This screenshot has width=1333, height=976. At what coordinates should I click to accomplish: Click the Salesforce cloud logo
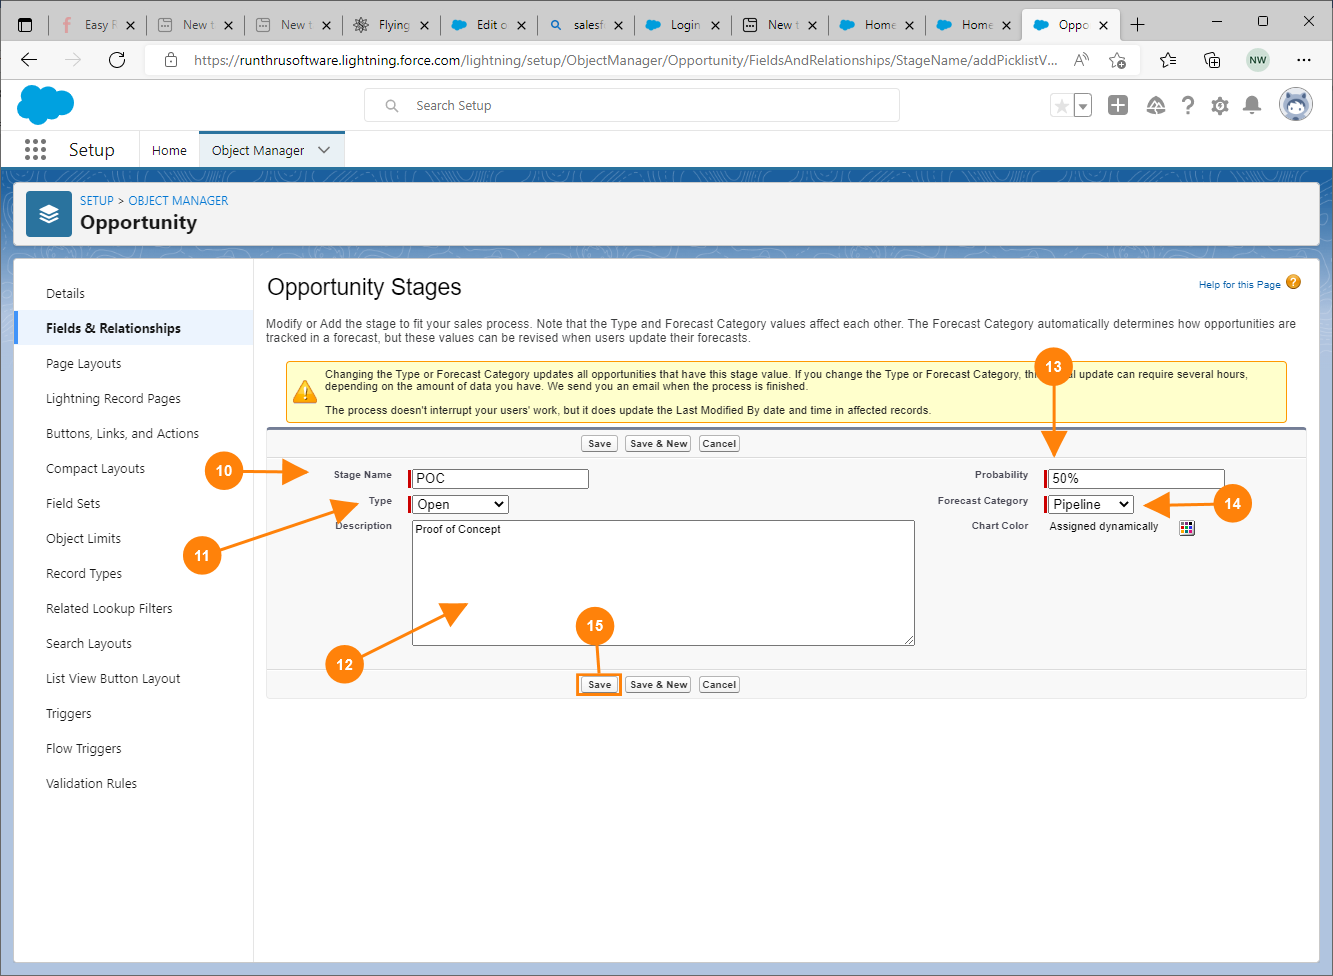tap(45, 104)
